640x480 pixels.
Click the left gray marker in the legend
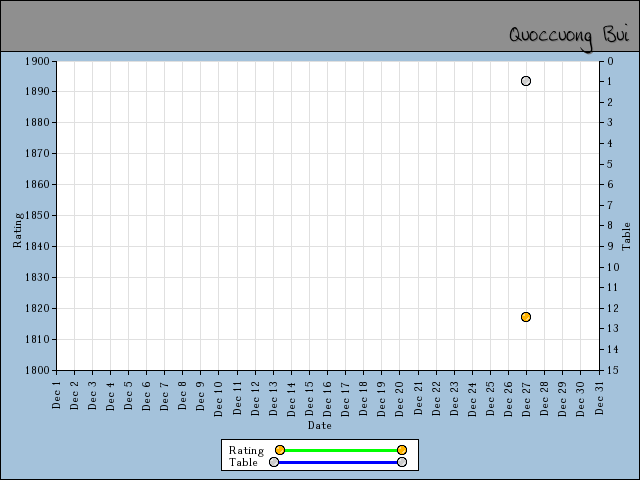(x=274, y=462)
